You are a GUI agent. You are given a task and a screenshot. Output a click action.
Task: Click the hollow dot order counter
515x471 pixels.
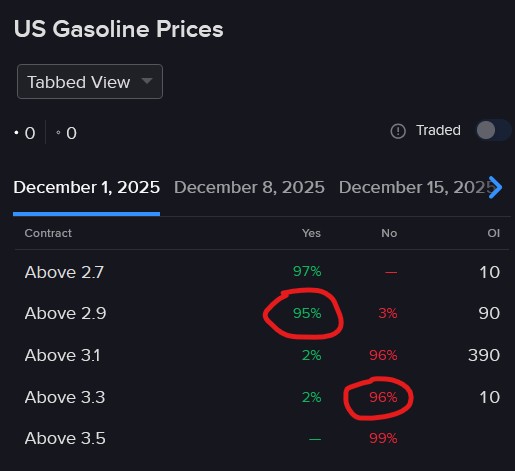[x=67, y=133]
